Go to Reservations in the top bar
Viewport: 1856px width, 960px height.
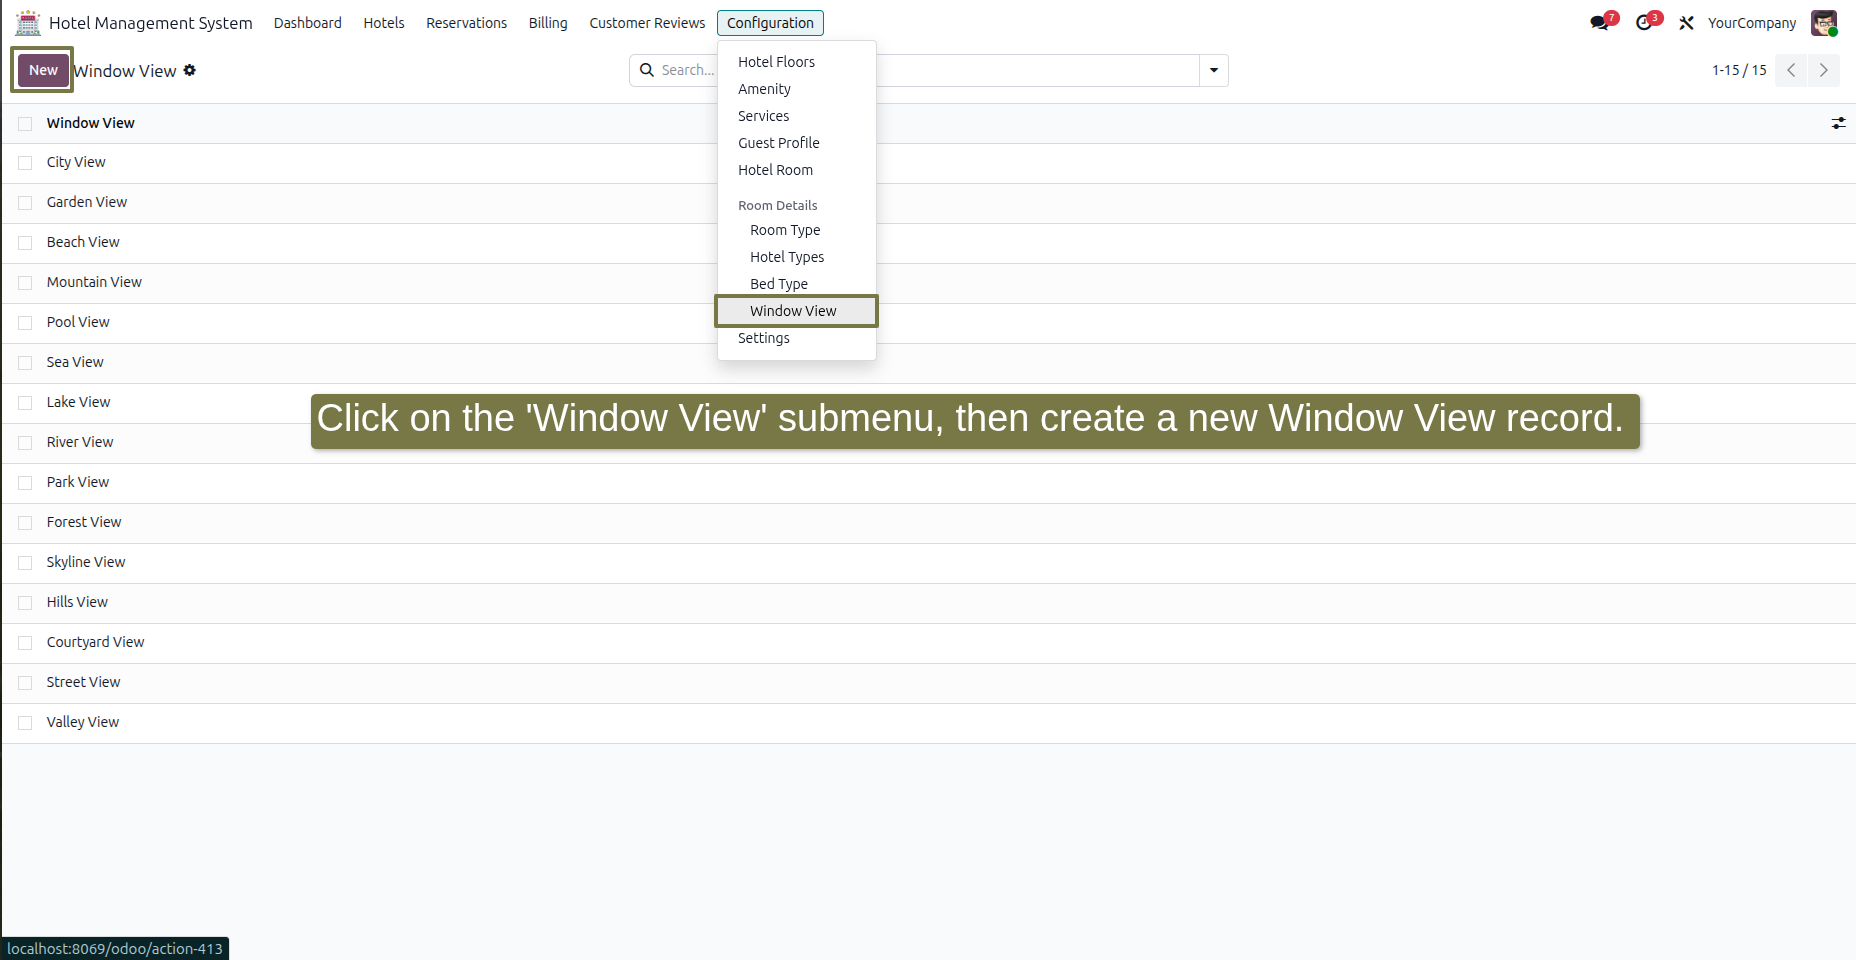click(466, 23)
